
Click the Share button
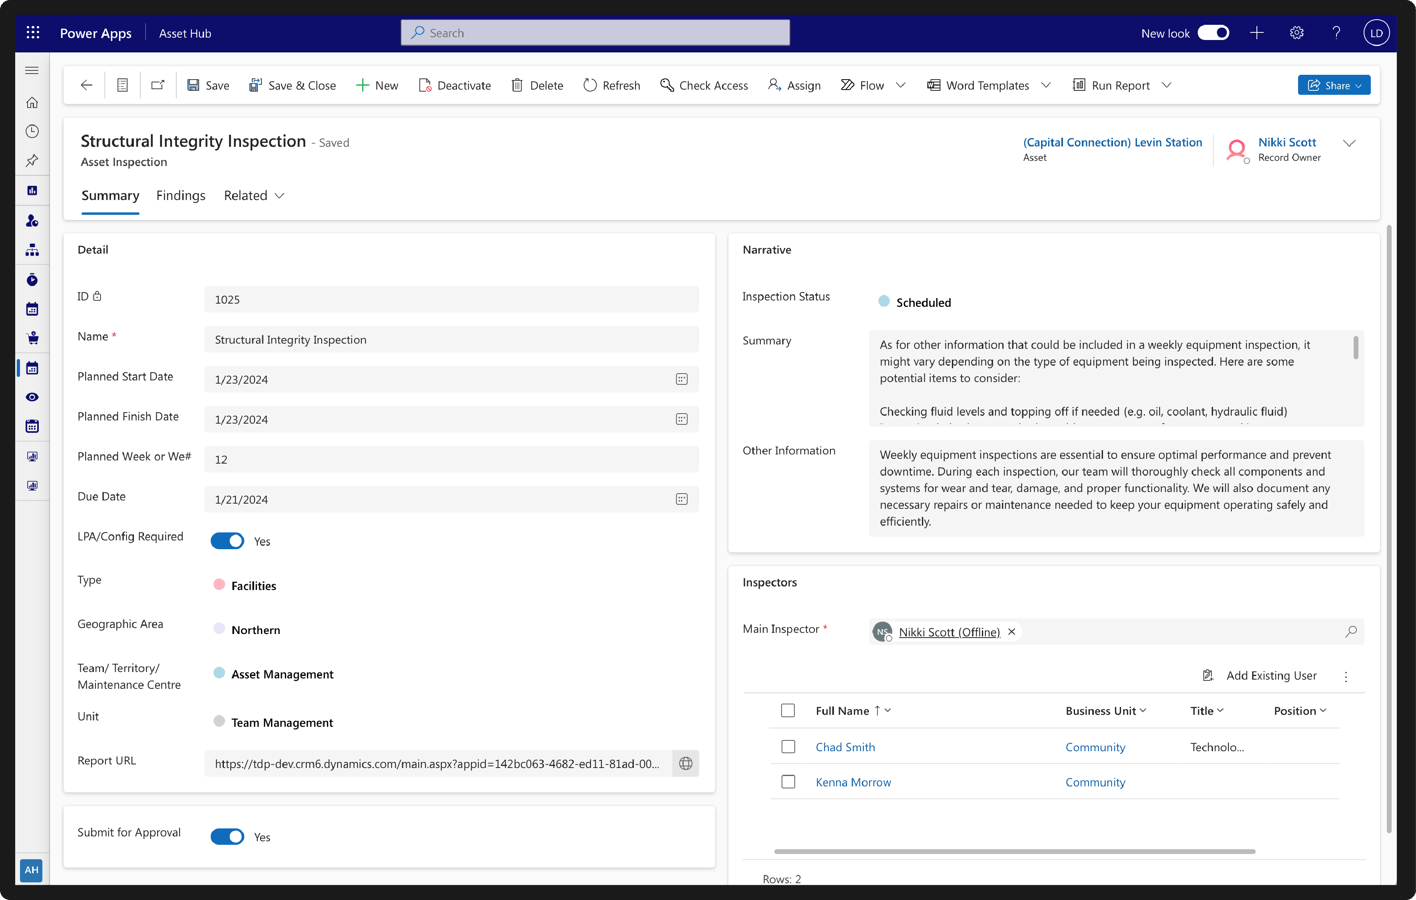[x=1333, y=85]
